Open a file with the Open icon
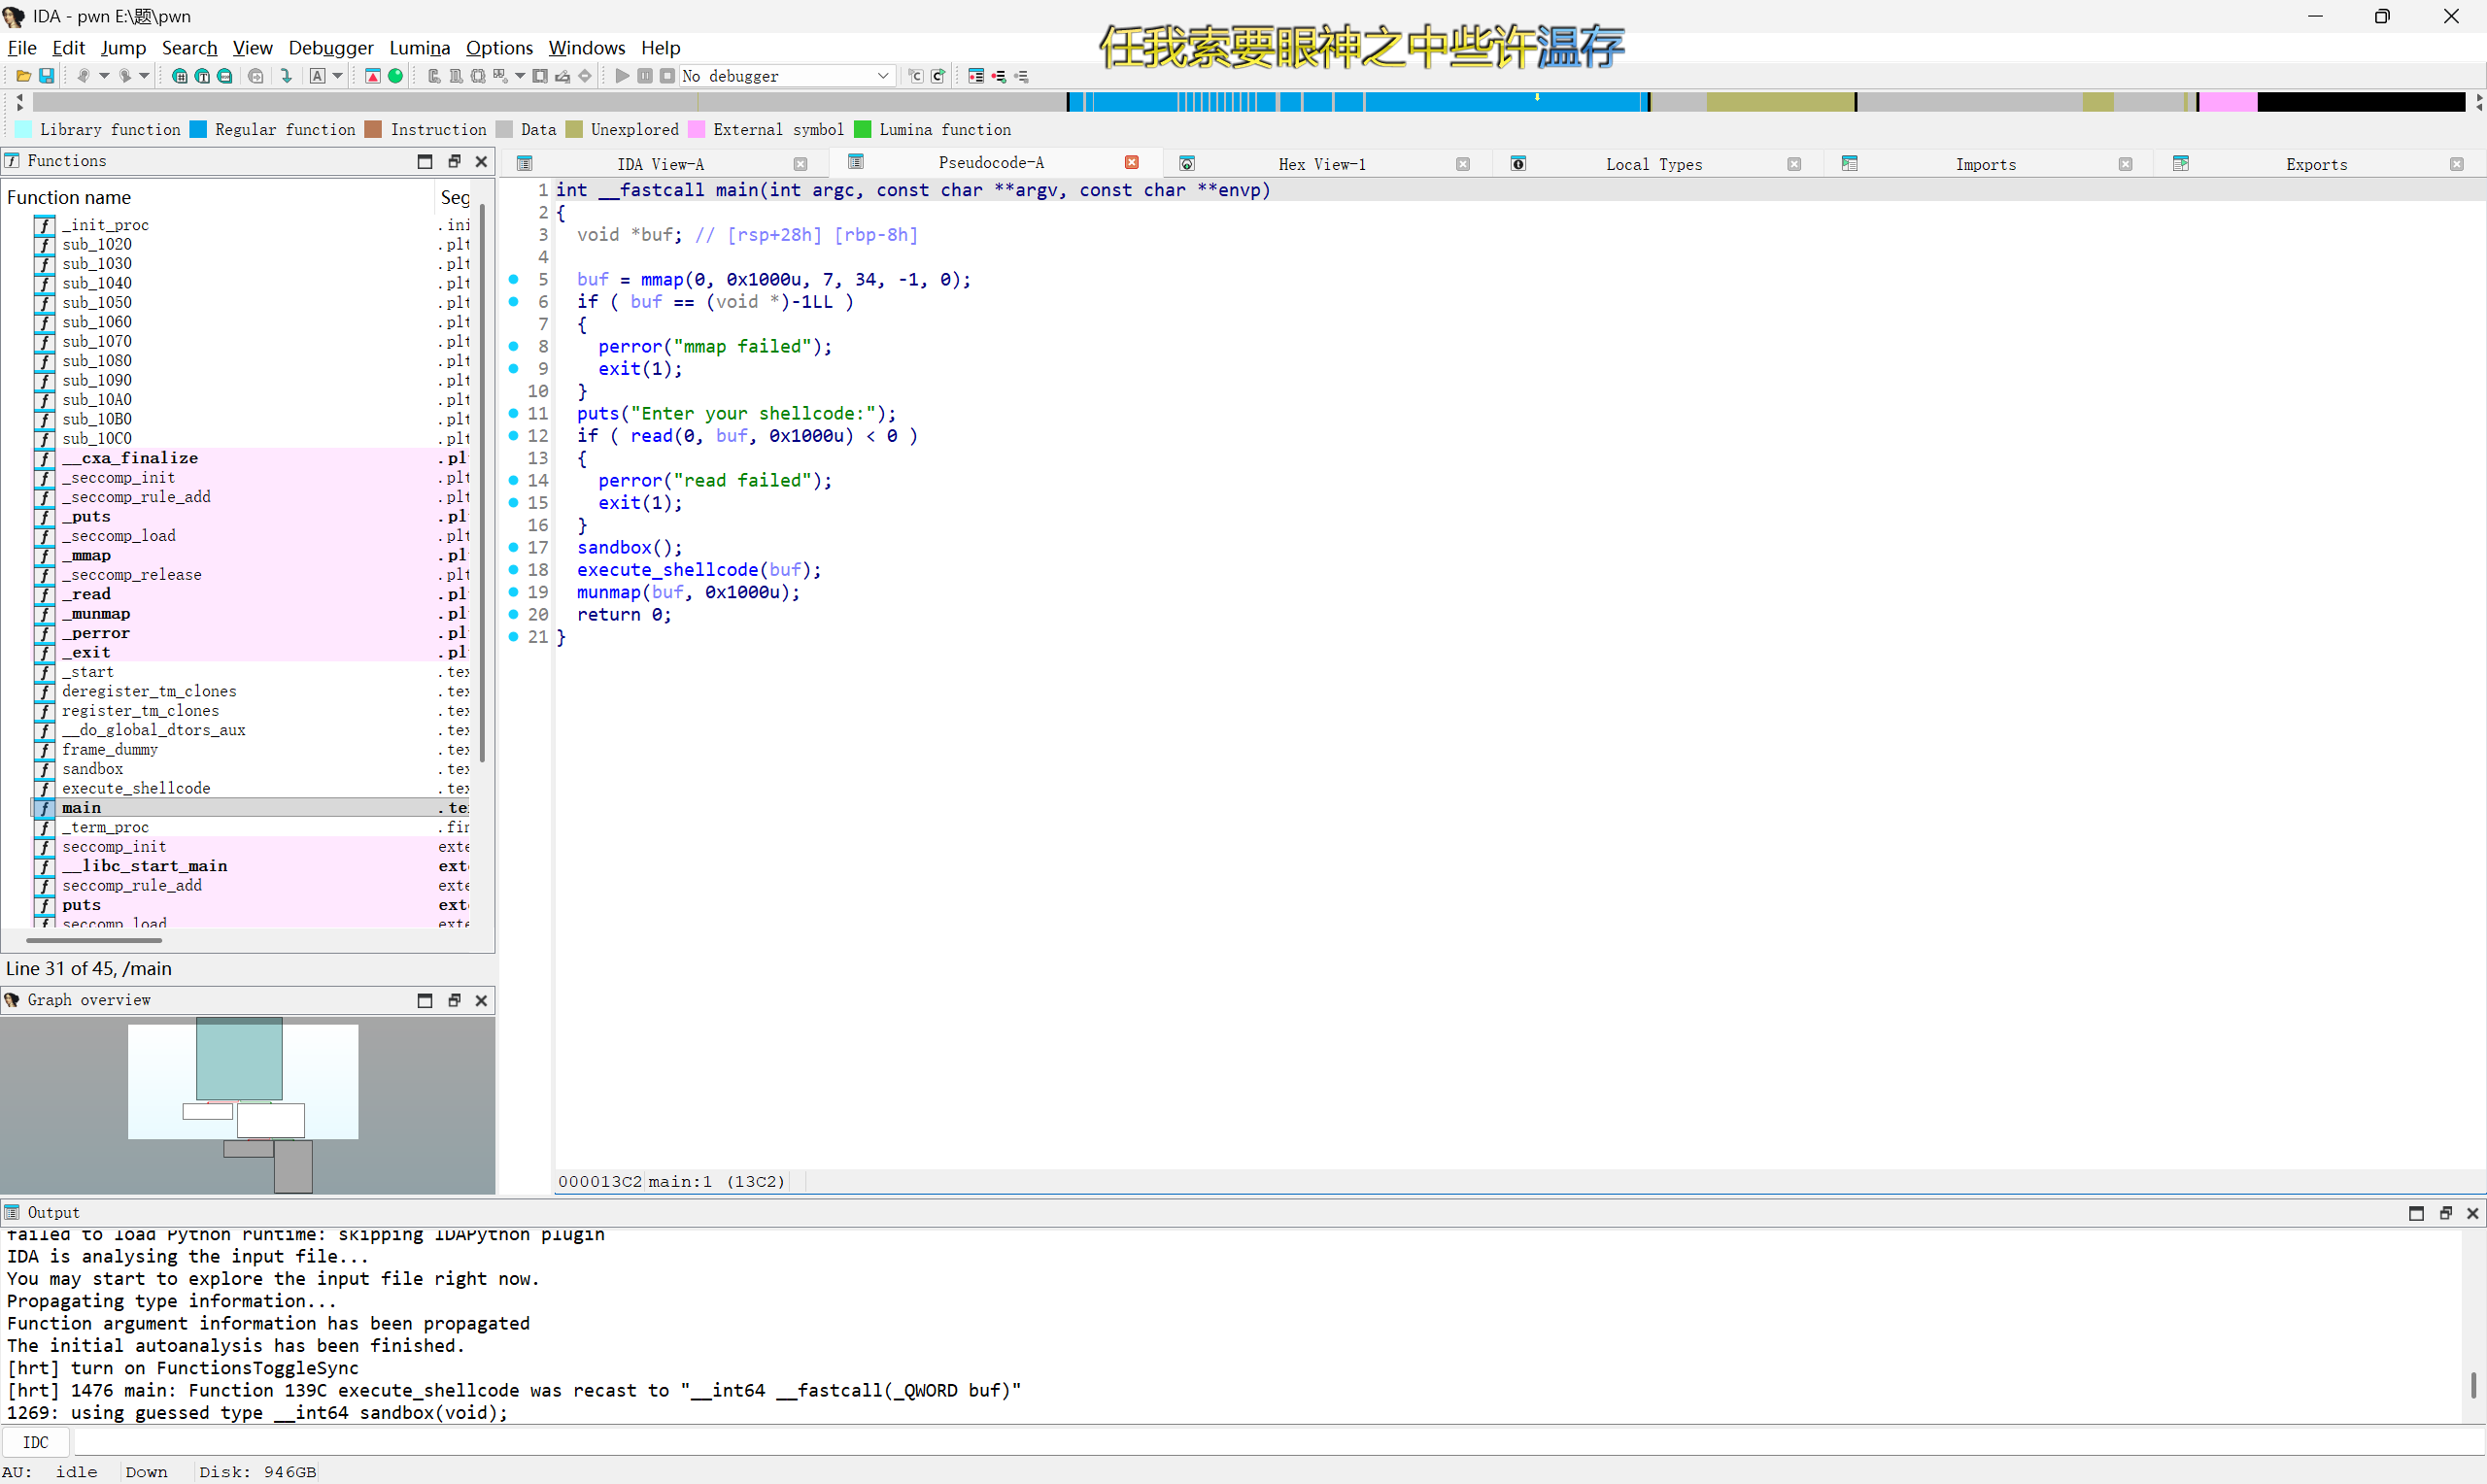Screen dimensions: 2487x1484 click(22, 75)
